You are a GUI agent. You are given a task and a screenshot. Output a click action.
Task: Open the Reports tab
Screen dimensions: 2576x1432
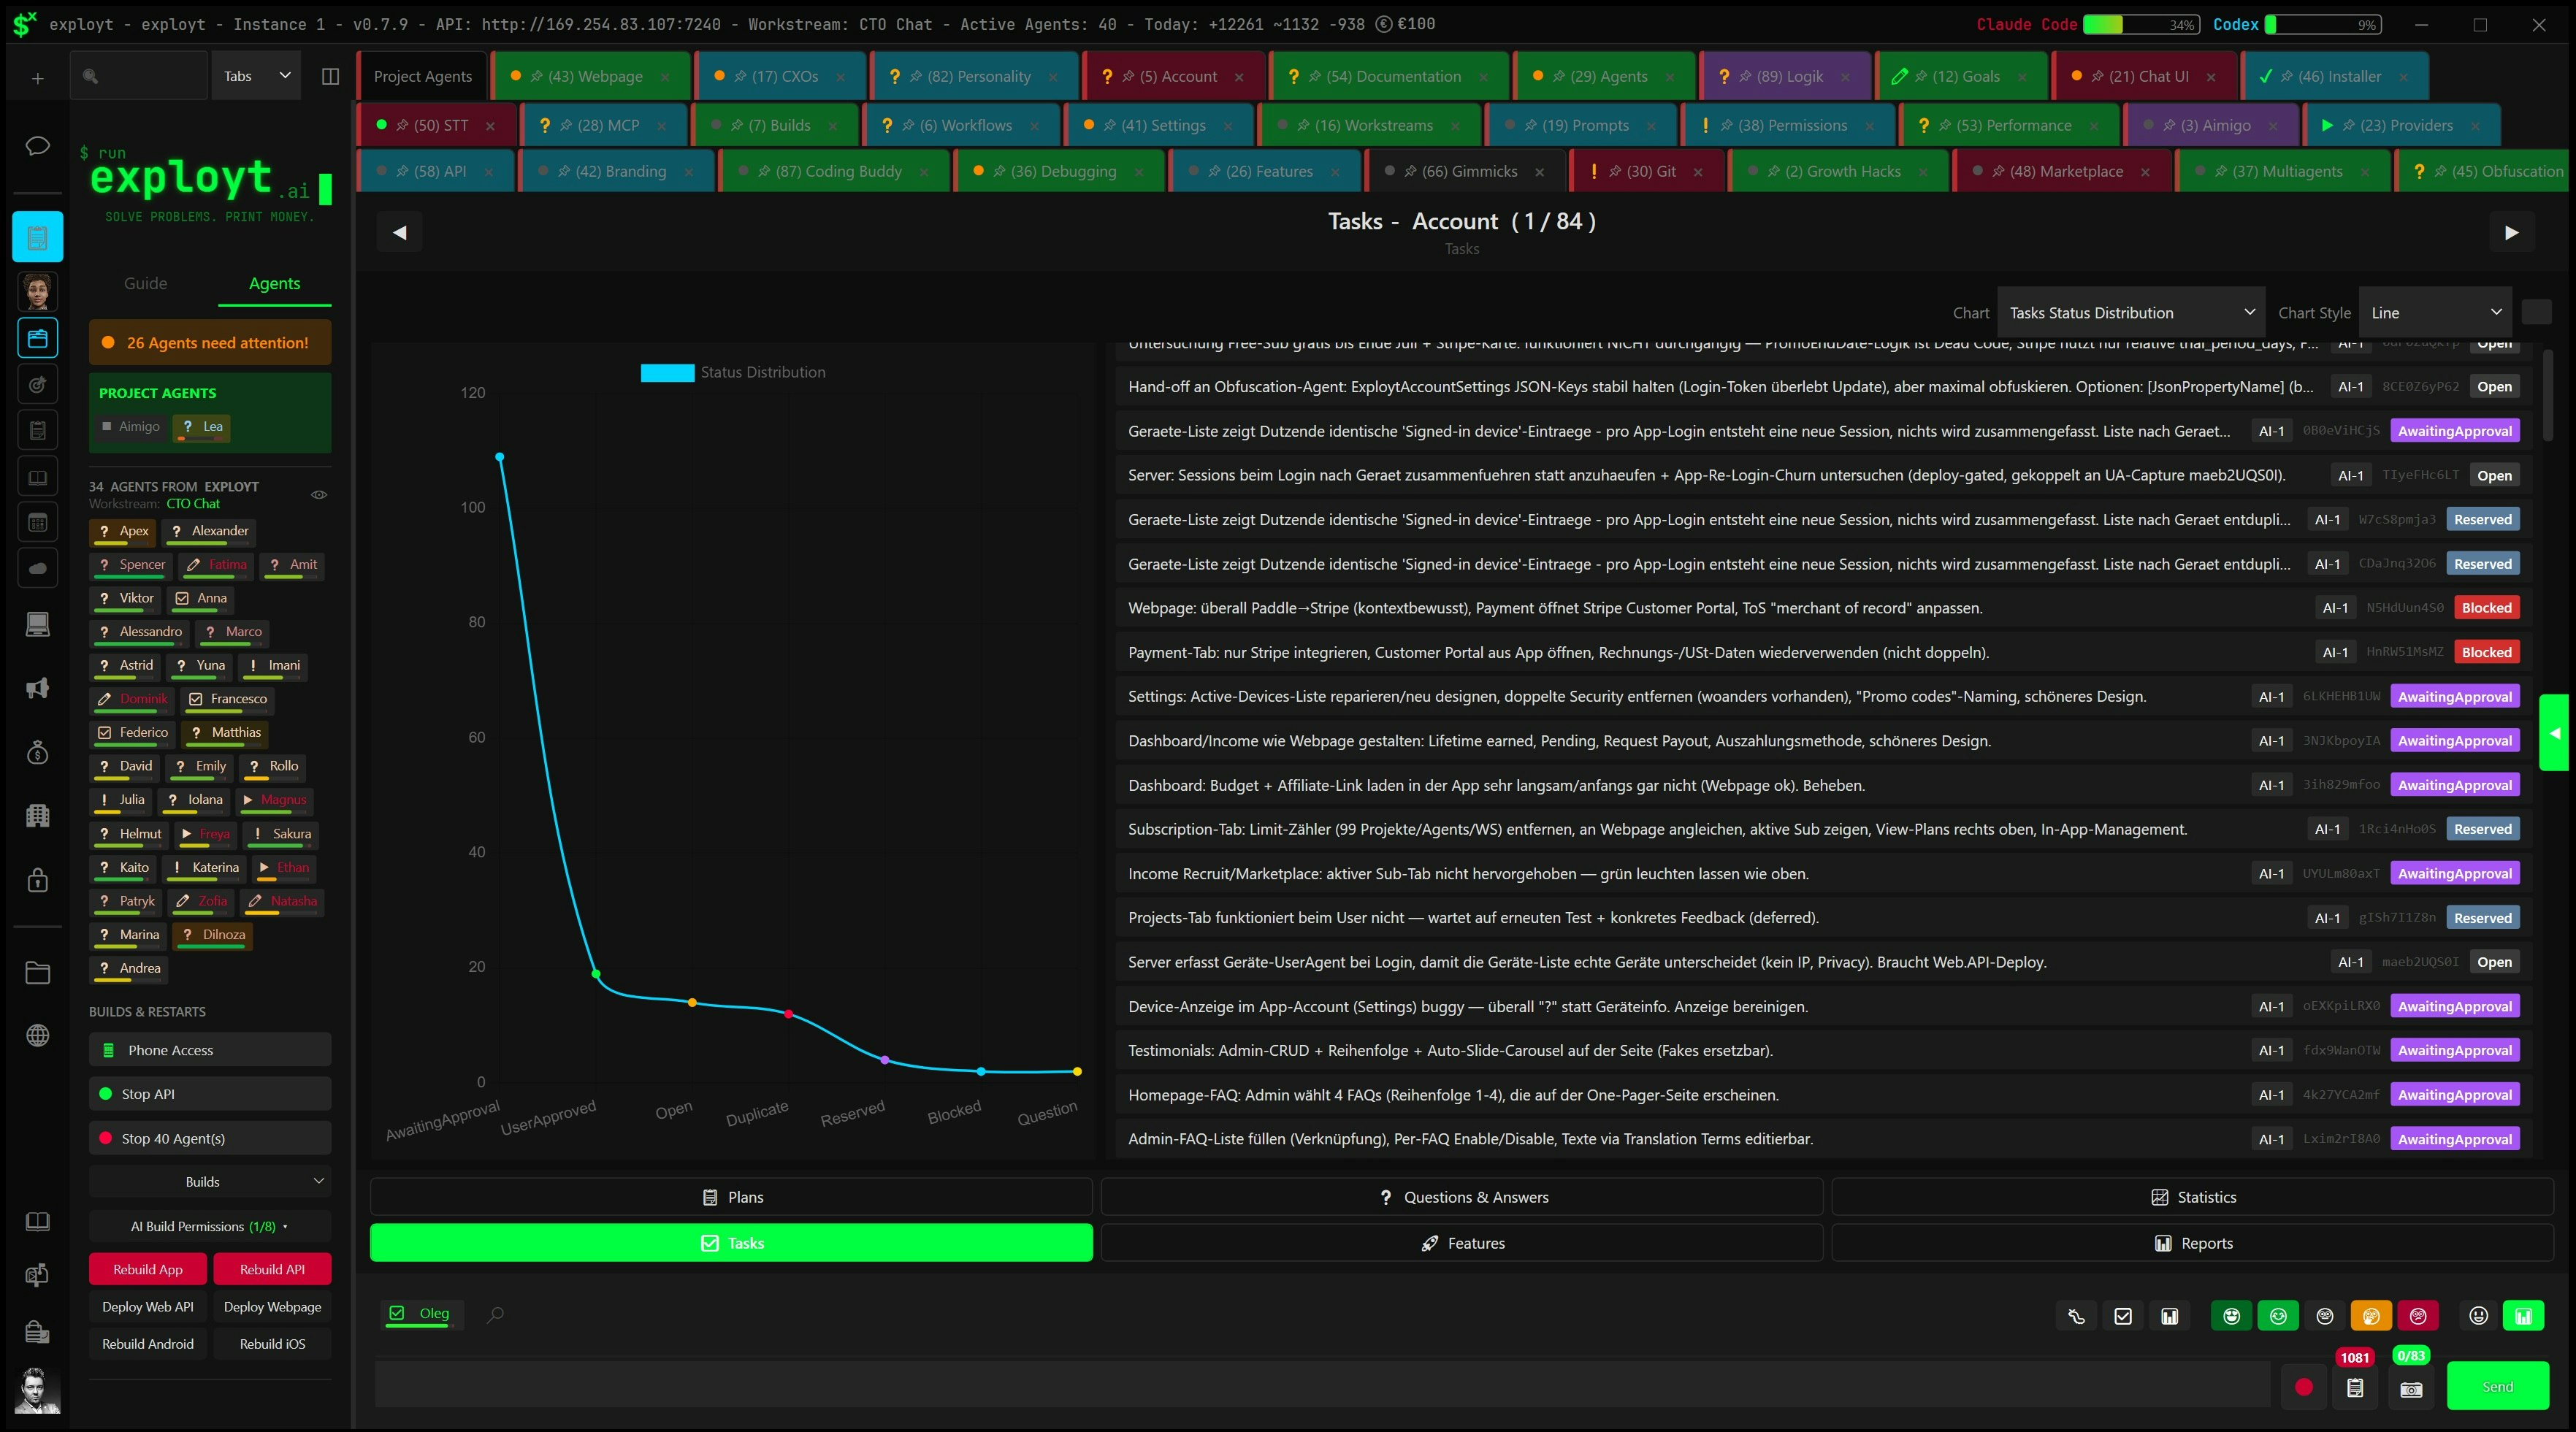click(2193, 1243)
